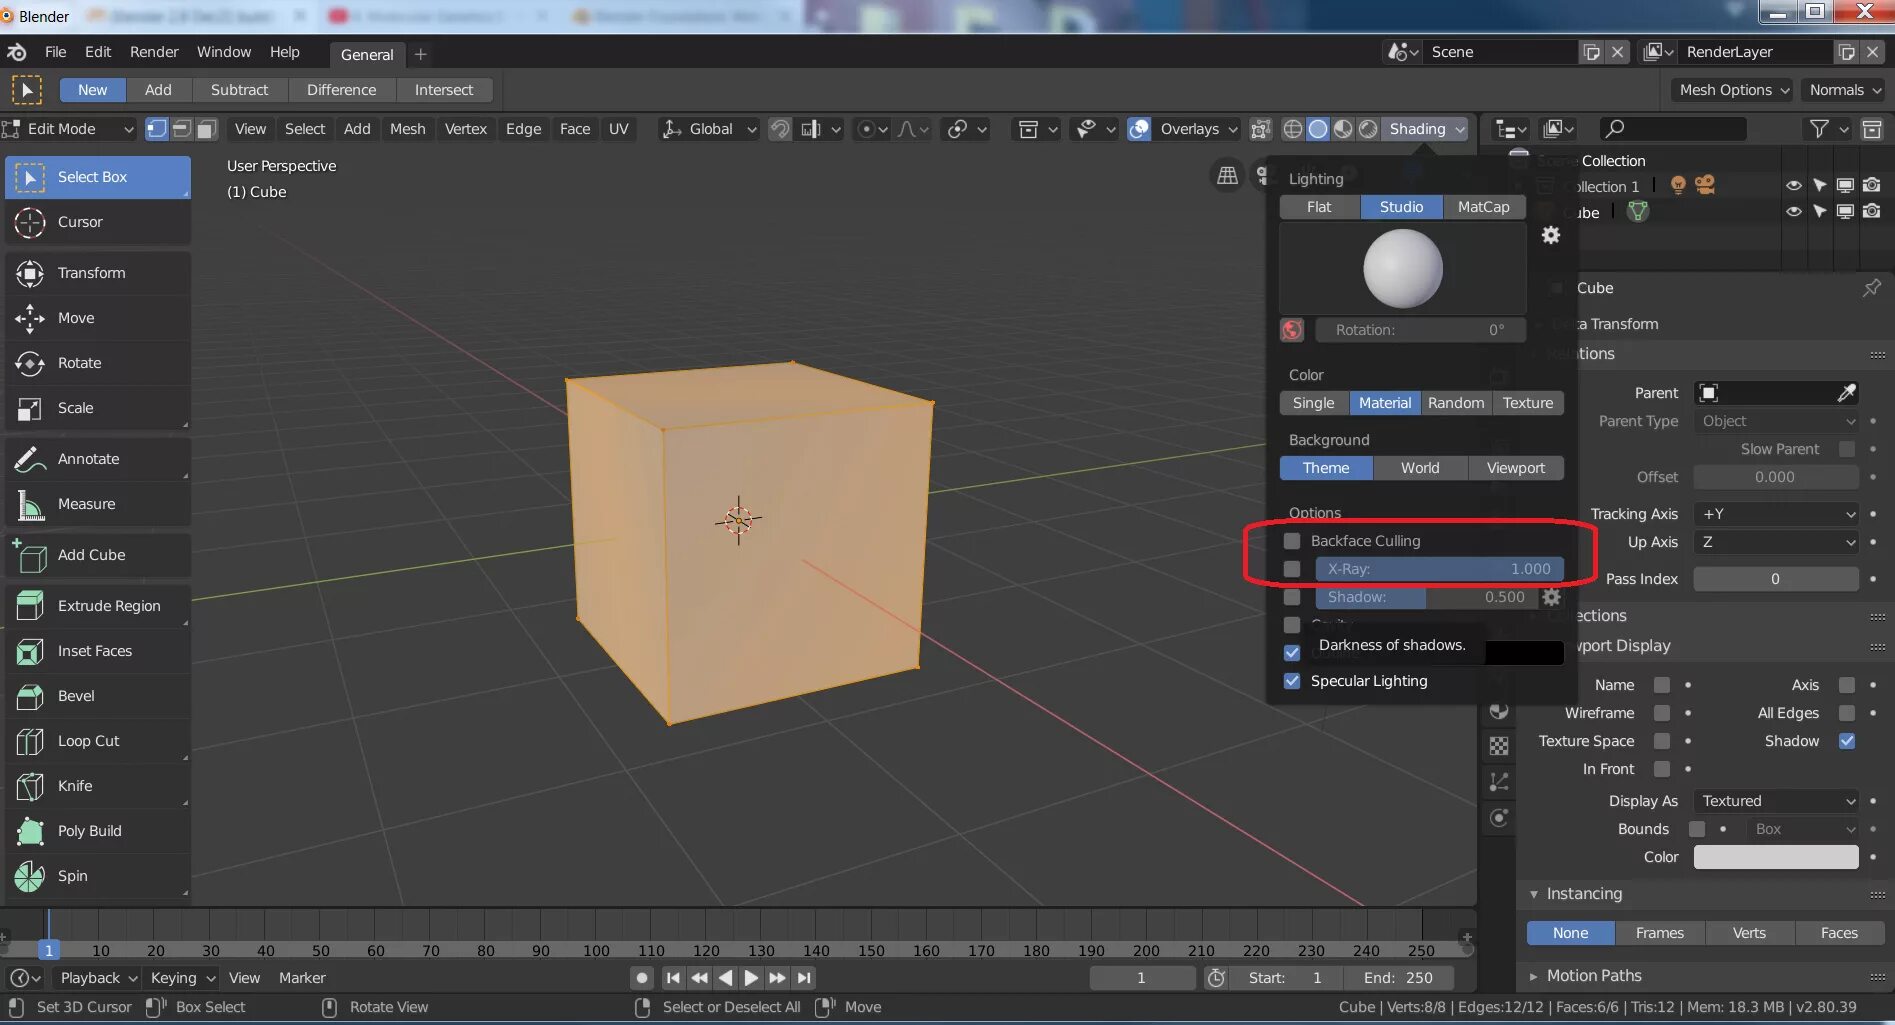Select MatCap lighting mode
The width and height of the screenshot is (1895, 1025).
(x=1483, y=207)
